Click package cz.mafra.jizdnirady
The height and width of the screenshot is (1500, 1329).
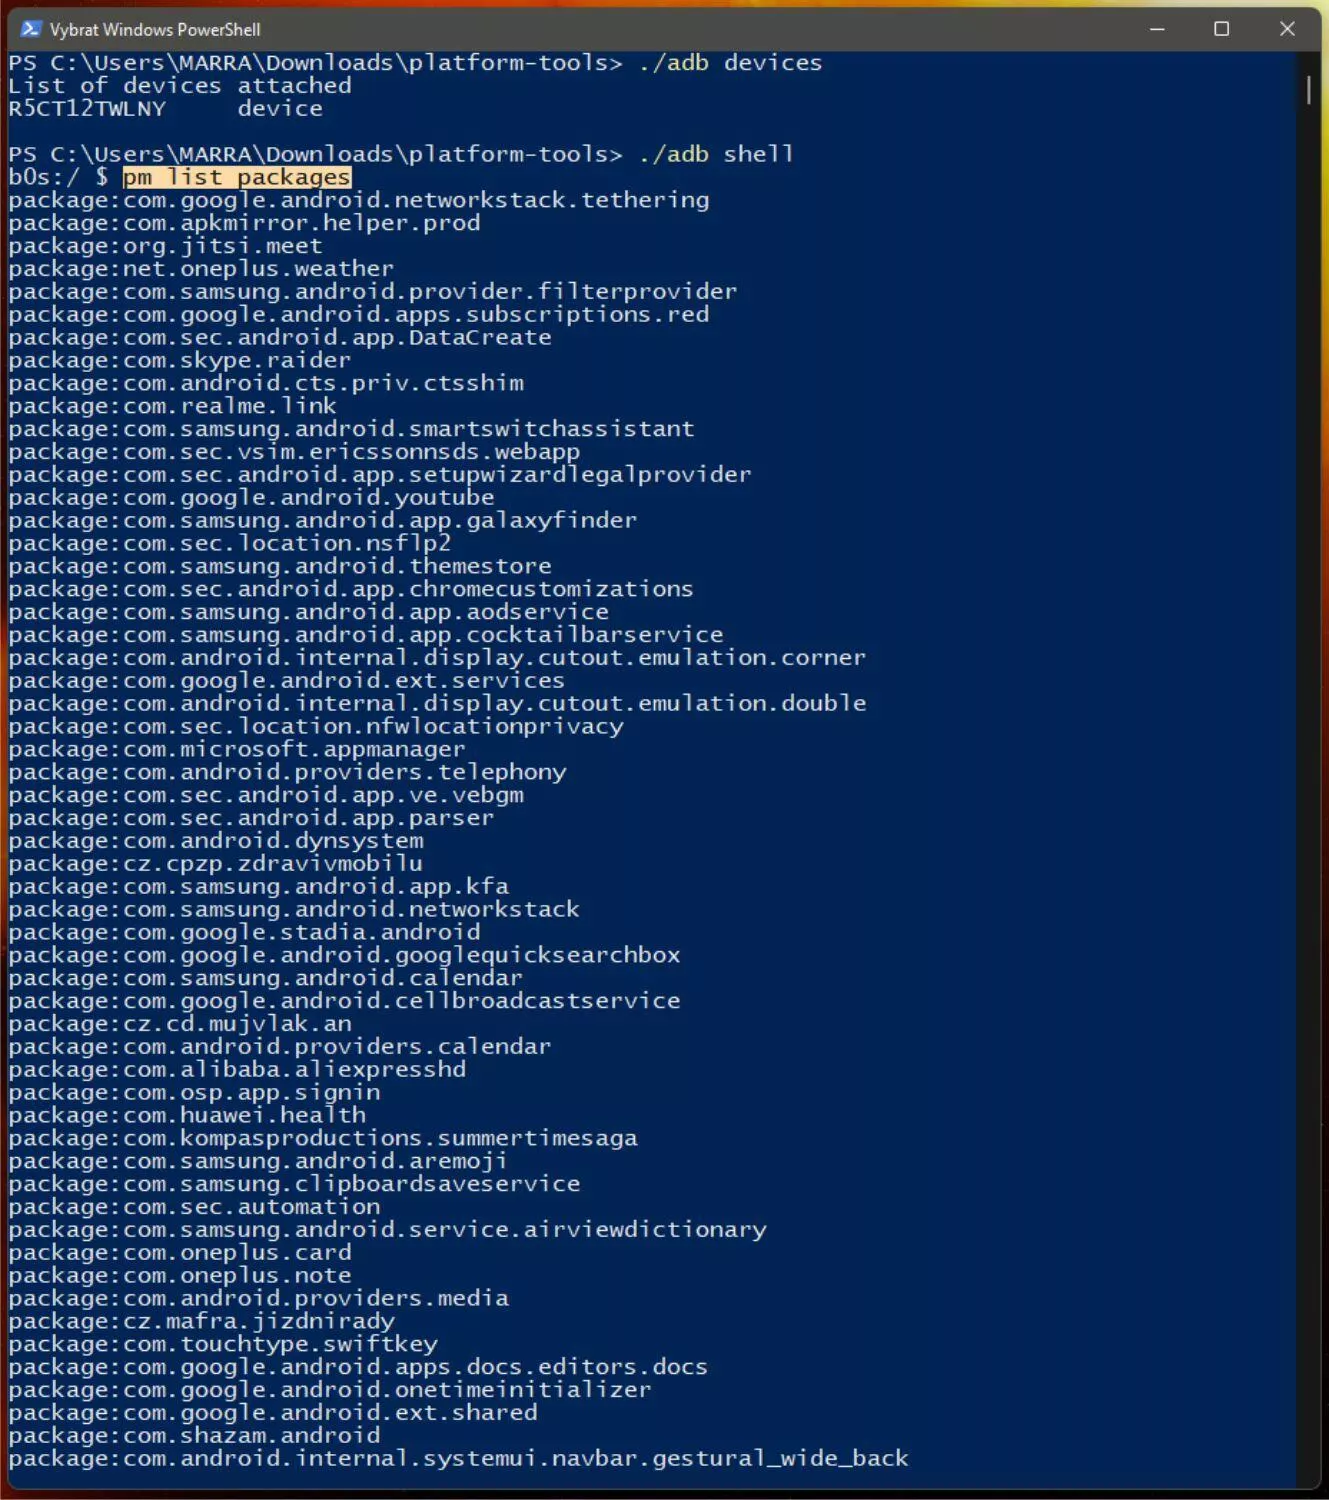(201, 1322)
